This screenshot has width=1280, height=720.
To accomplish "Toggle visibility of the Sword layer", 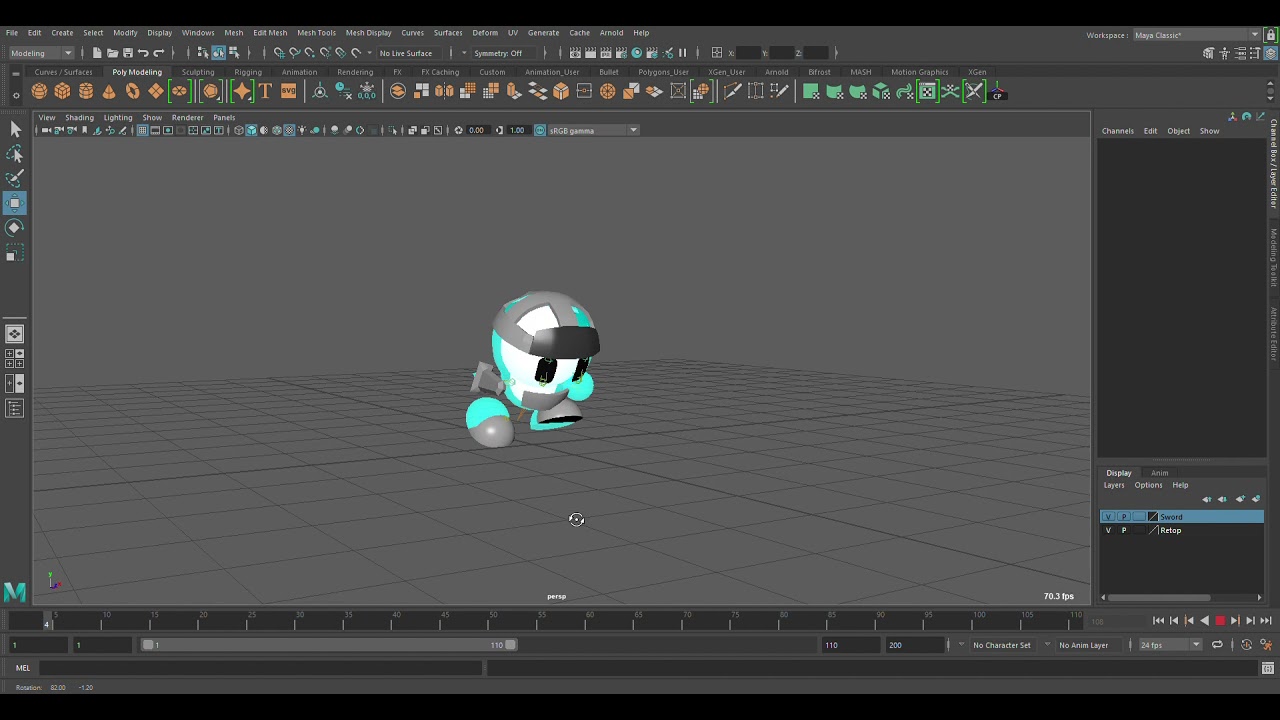I will [1108, 517].
